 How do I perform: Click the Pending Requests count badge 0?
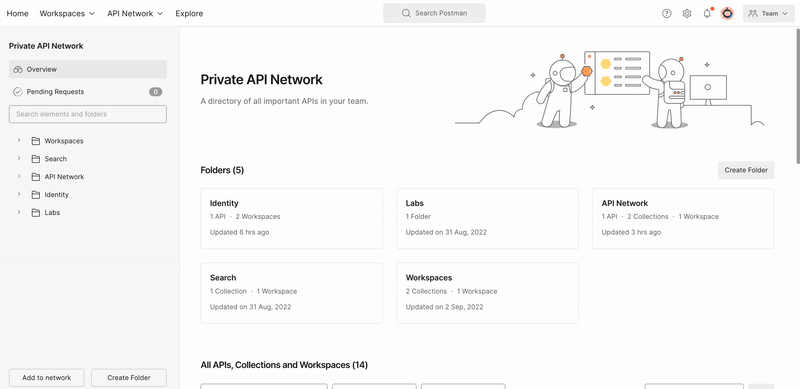[x=156, y=92]
